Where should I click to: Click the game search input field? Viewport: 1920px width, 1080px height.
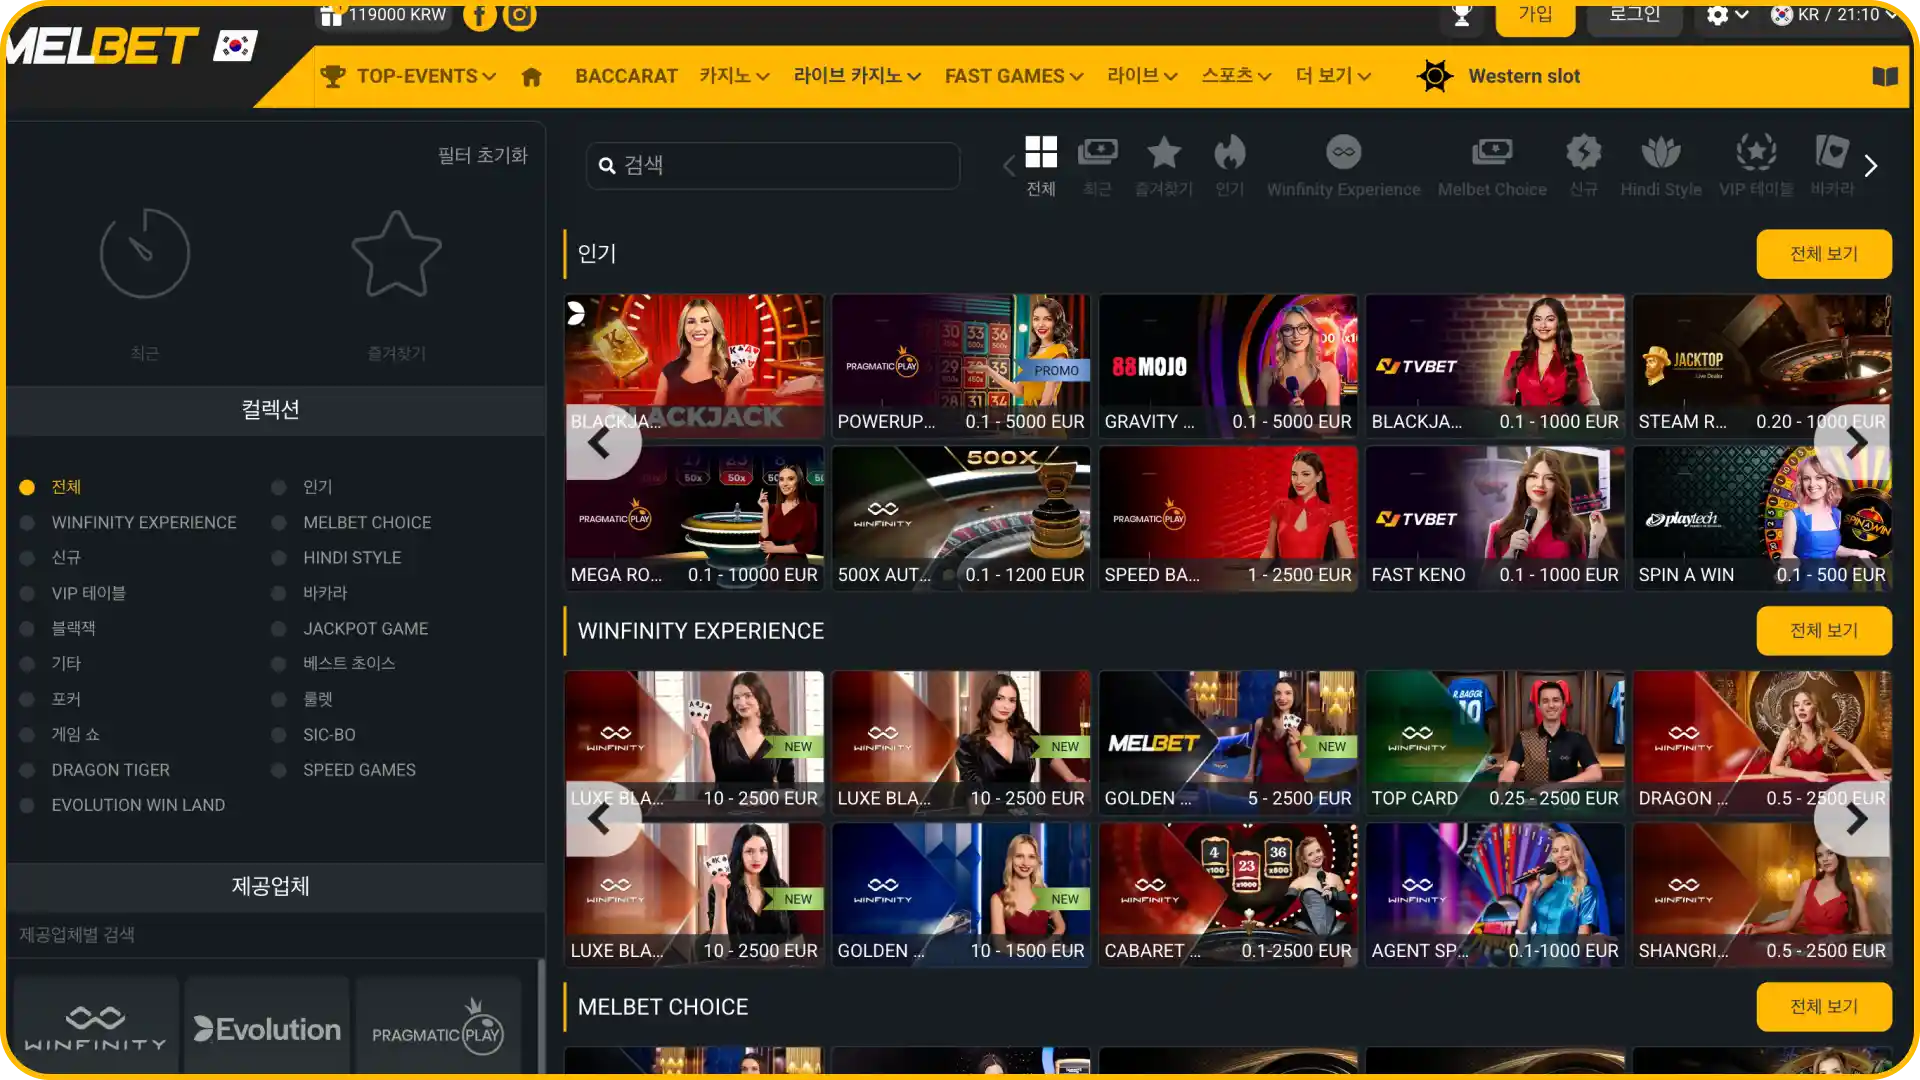coord(773,166)
